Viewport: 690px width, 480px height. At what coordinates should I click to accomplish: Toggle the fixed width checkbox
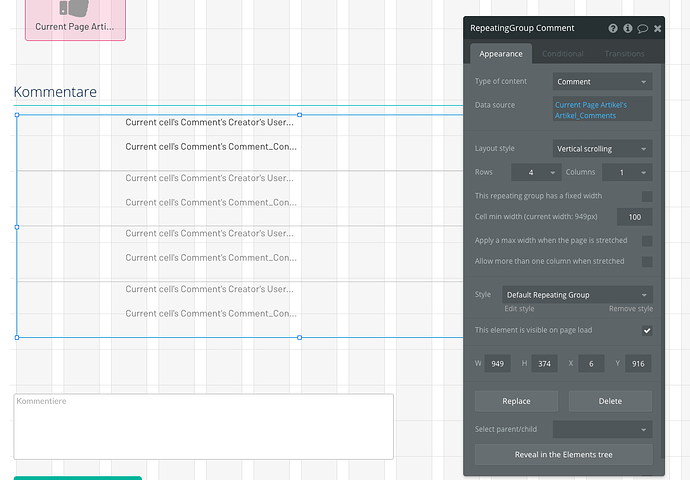(647, 196)
